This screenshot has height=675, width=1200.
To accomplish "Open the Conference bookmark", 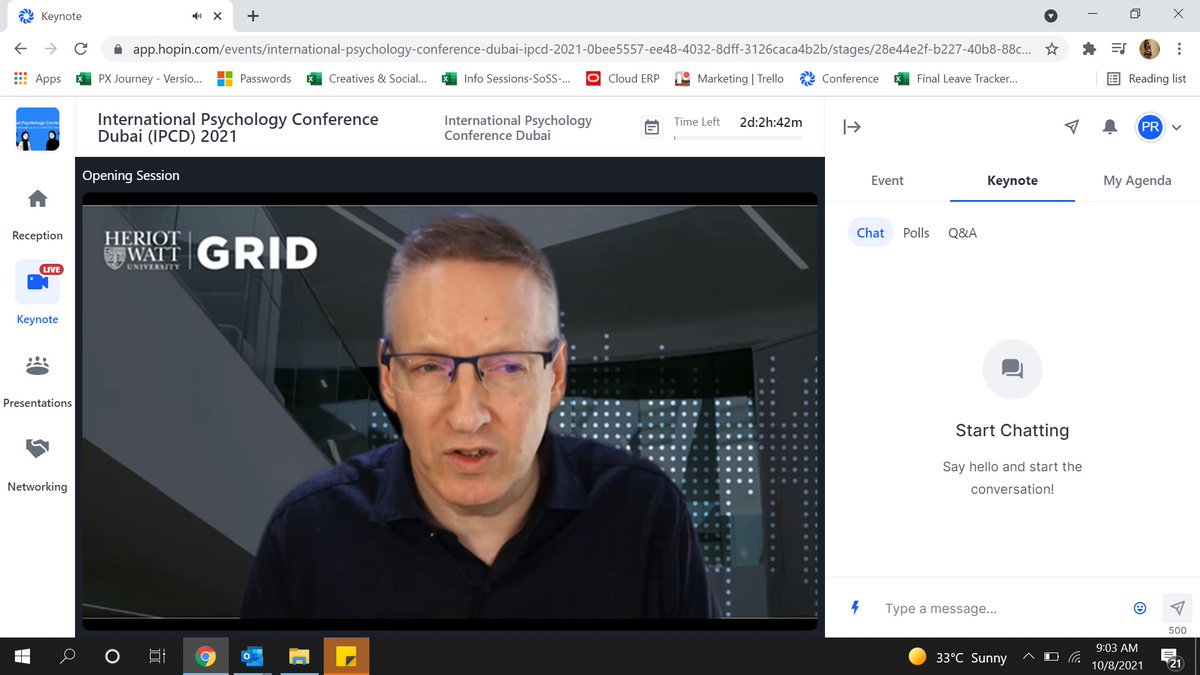I will pyautogui.click(x=839, y=78).
